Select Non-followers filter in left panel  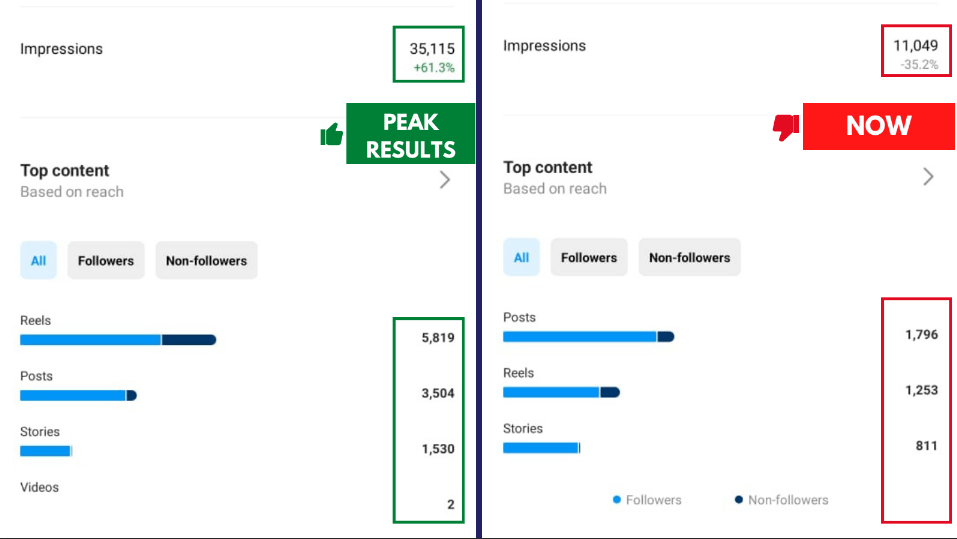coord(206,261)
